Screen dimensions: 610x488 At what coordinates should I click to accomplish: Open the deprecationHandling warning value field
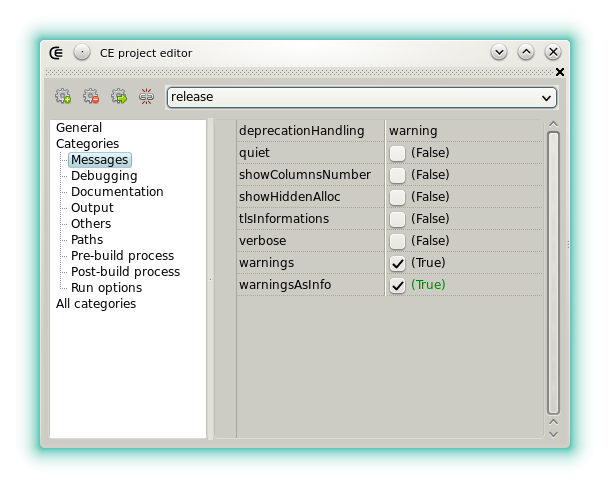tap(465, 131)
